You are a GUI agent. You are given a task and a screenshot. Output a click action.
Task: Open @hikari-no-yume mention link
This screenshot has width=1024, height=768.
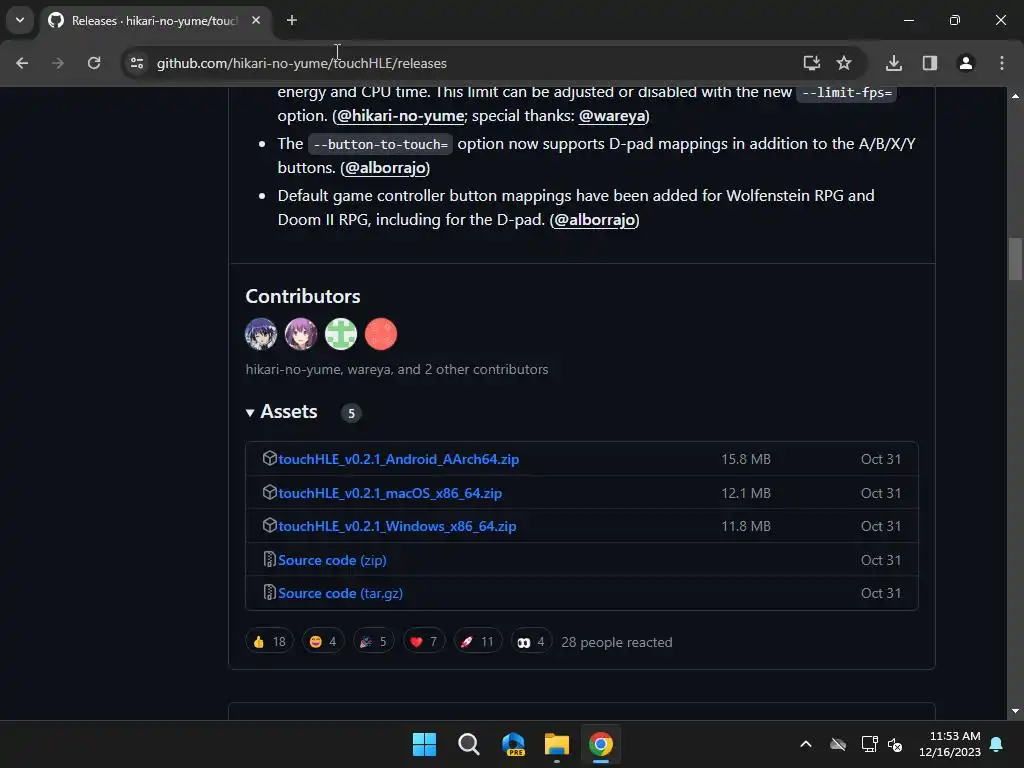tap(400, 116)
